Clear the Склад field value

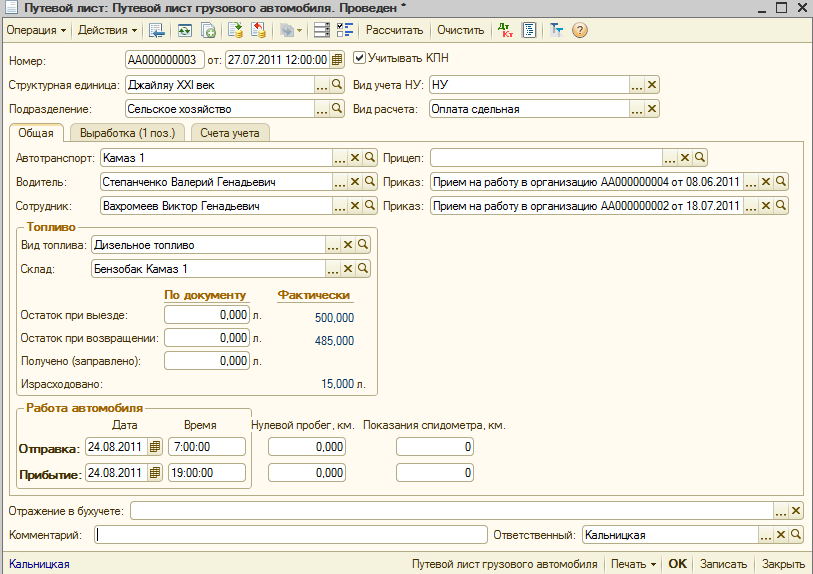tap(348, 269)
